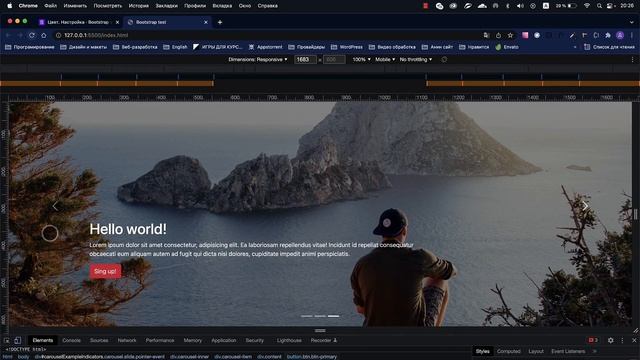This screenshot has height=360, width=640.
Task: Open the Закладки menu
Action: (167, 6)
